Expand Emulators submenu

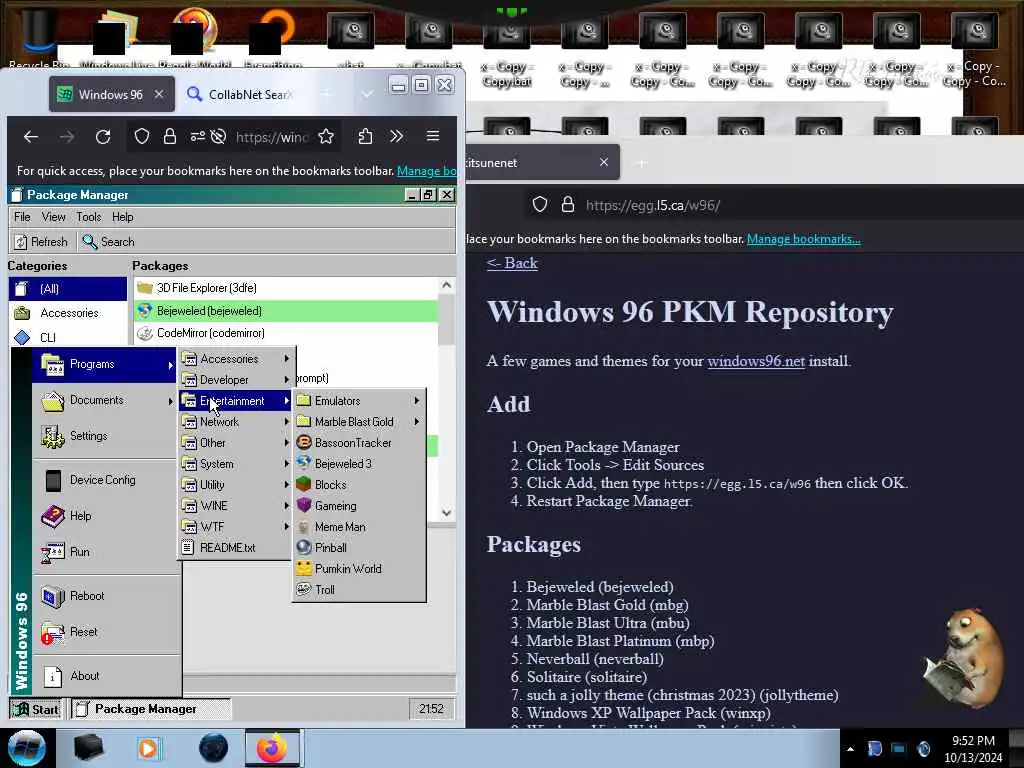(359, 401)
